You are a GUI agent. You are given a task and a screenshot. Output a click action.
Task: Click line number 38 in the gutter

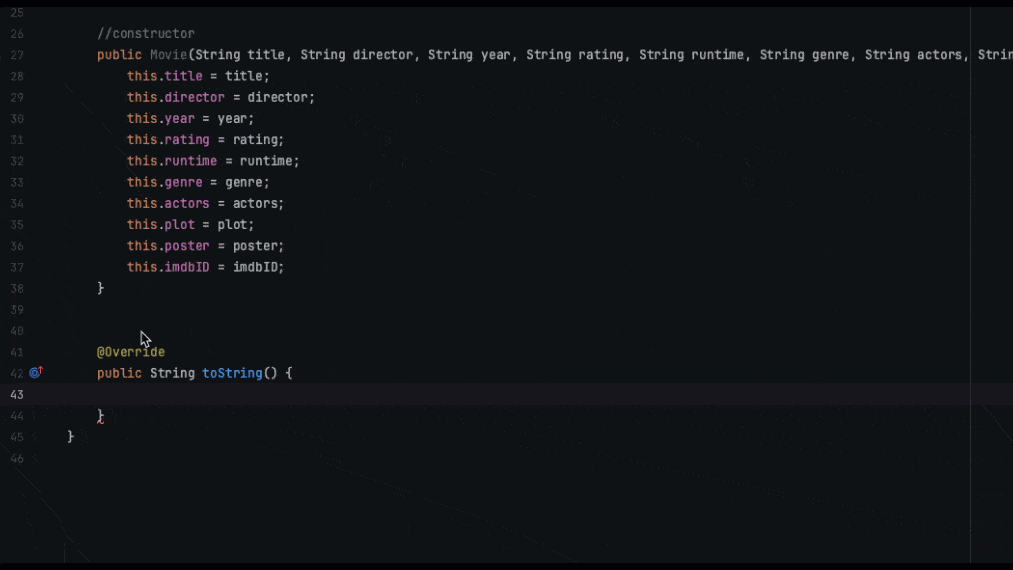click(x=17, y=289)
